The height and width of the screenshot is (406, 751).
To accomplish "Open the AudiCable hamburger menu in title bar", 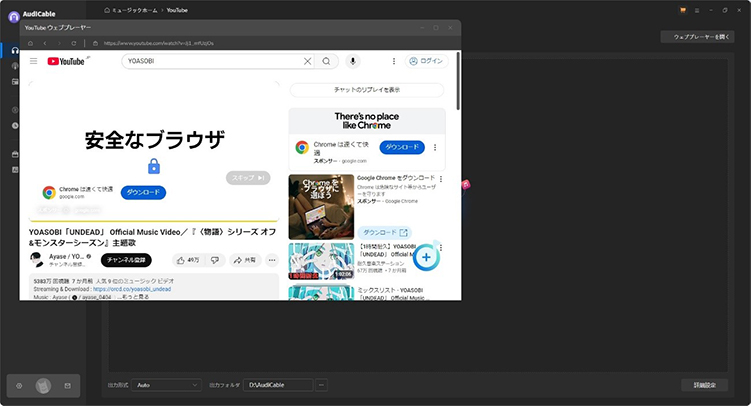I will (x=697, y=10).
